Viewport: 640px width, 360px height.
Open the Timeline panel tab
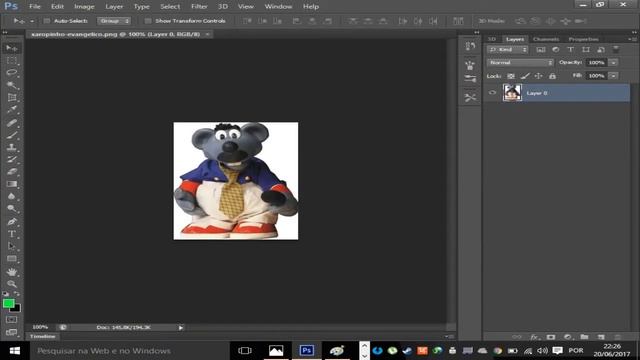tap(43, 336)
